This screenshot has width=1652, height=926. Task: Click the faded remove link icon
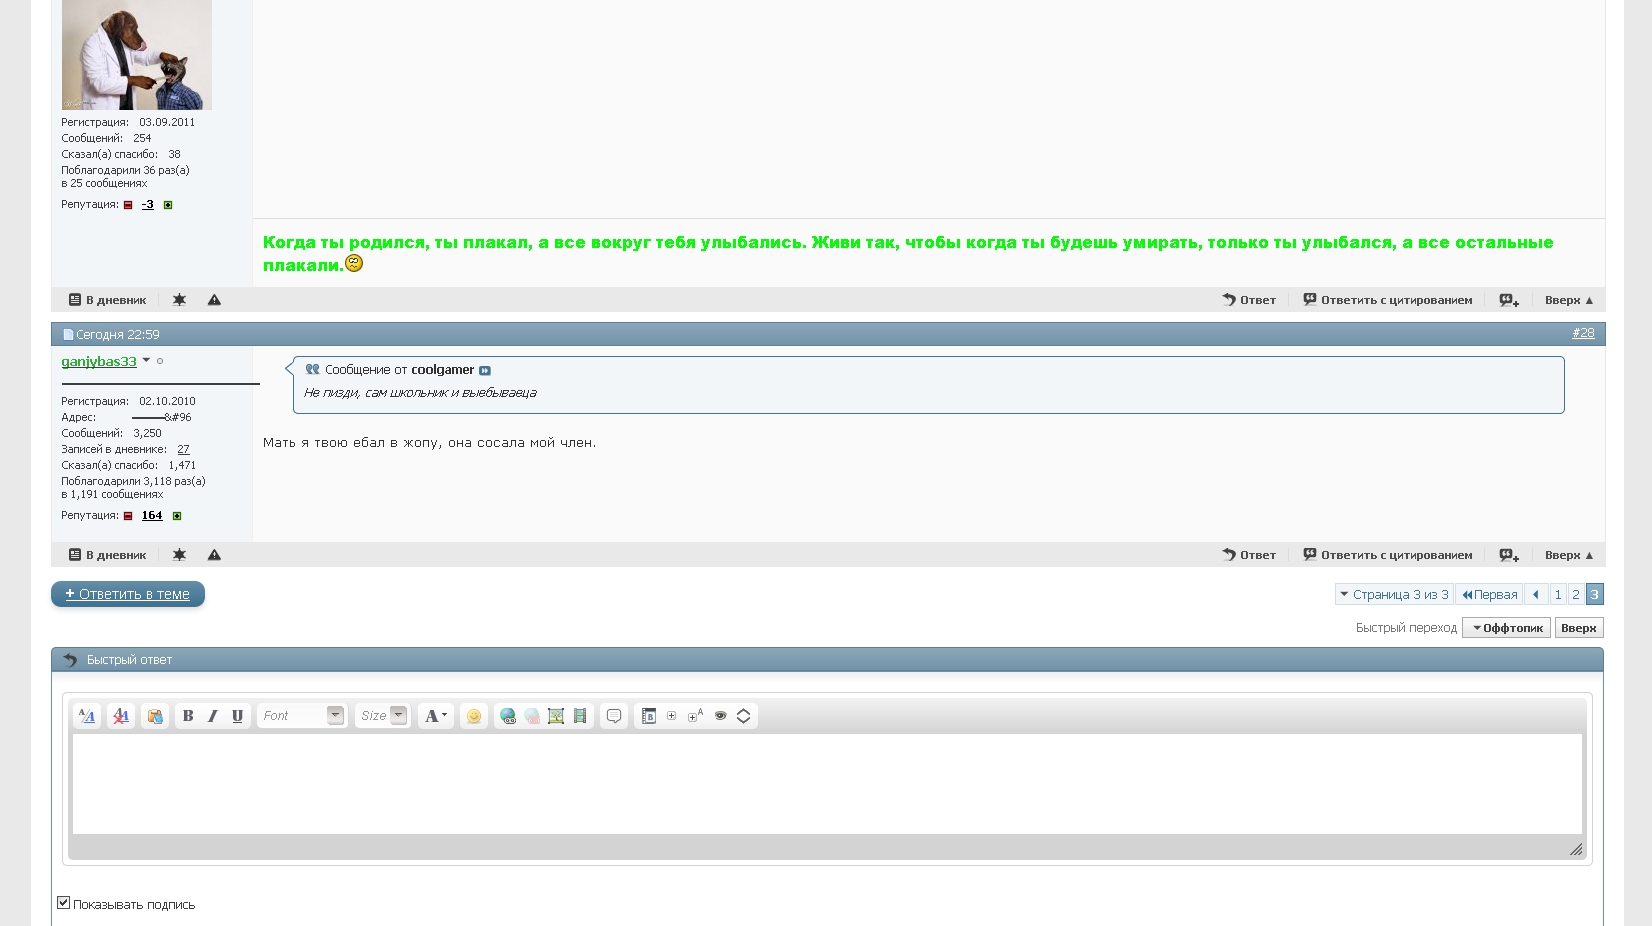[x=532, y=716]
